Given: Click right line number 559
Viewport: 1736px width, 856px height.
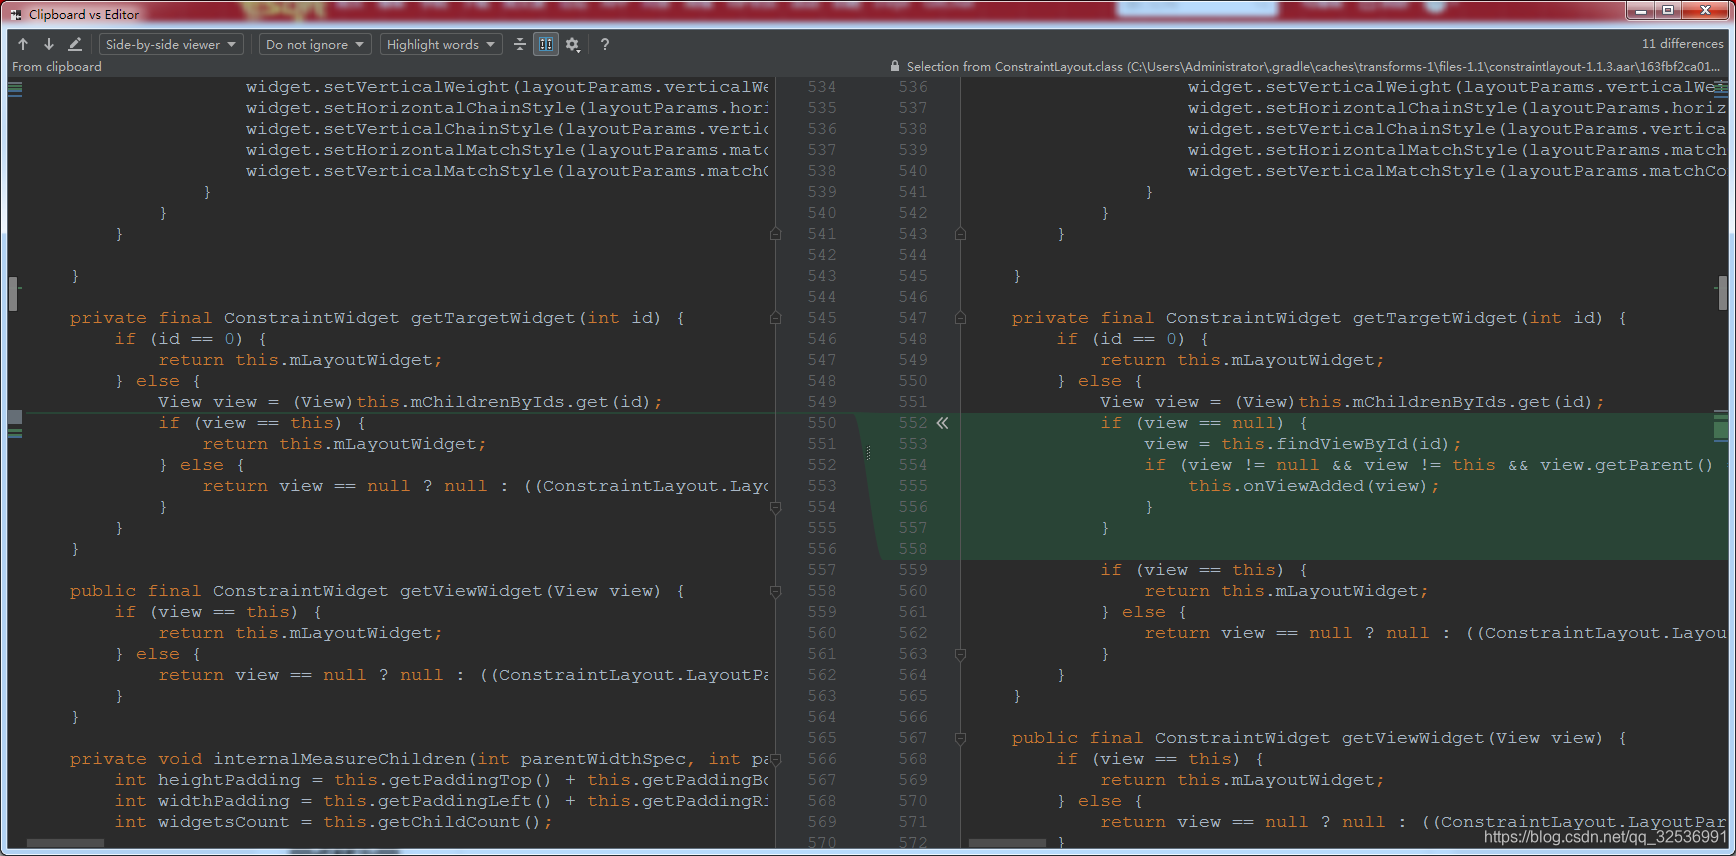Looking at the screenshot, I should pos(912,570).
